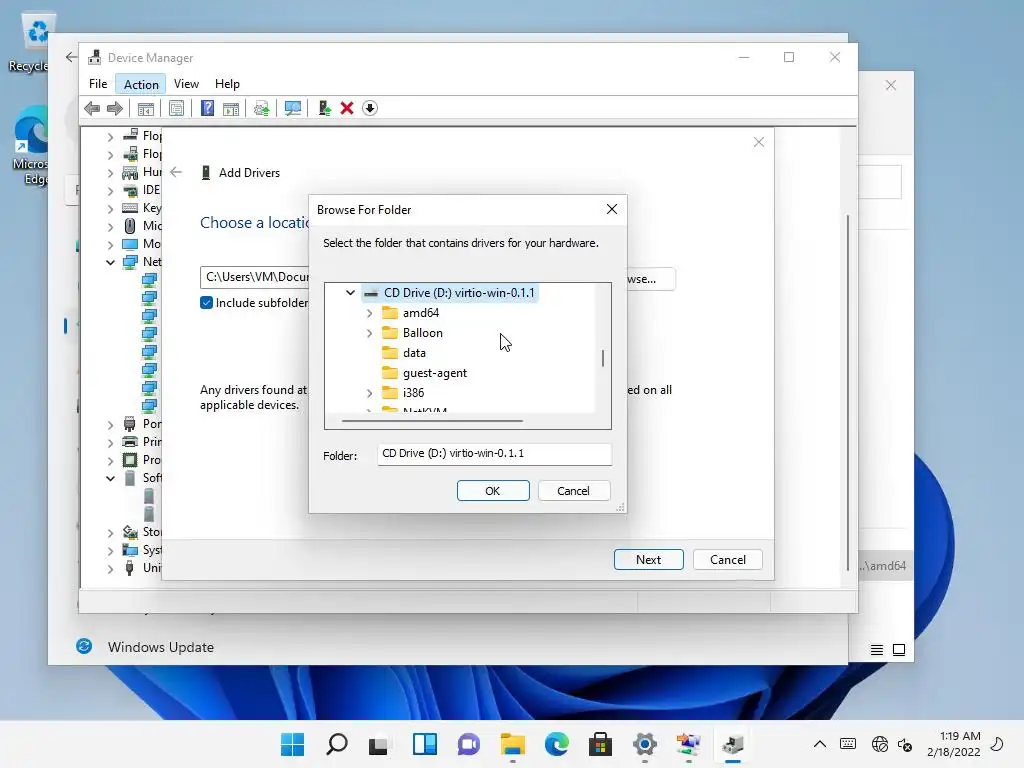This screenshot has width=1024, height=768.
Task: Launch Microsoft Edge from the taskbar
Action: [x=556, y=744]
